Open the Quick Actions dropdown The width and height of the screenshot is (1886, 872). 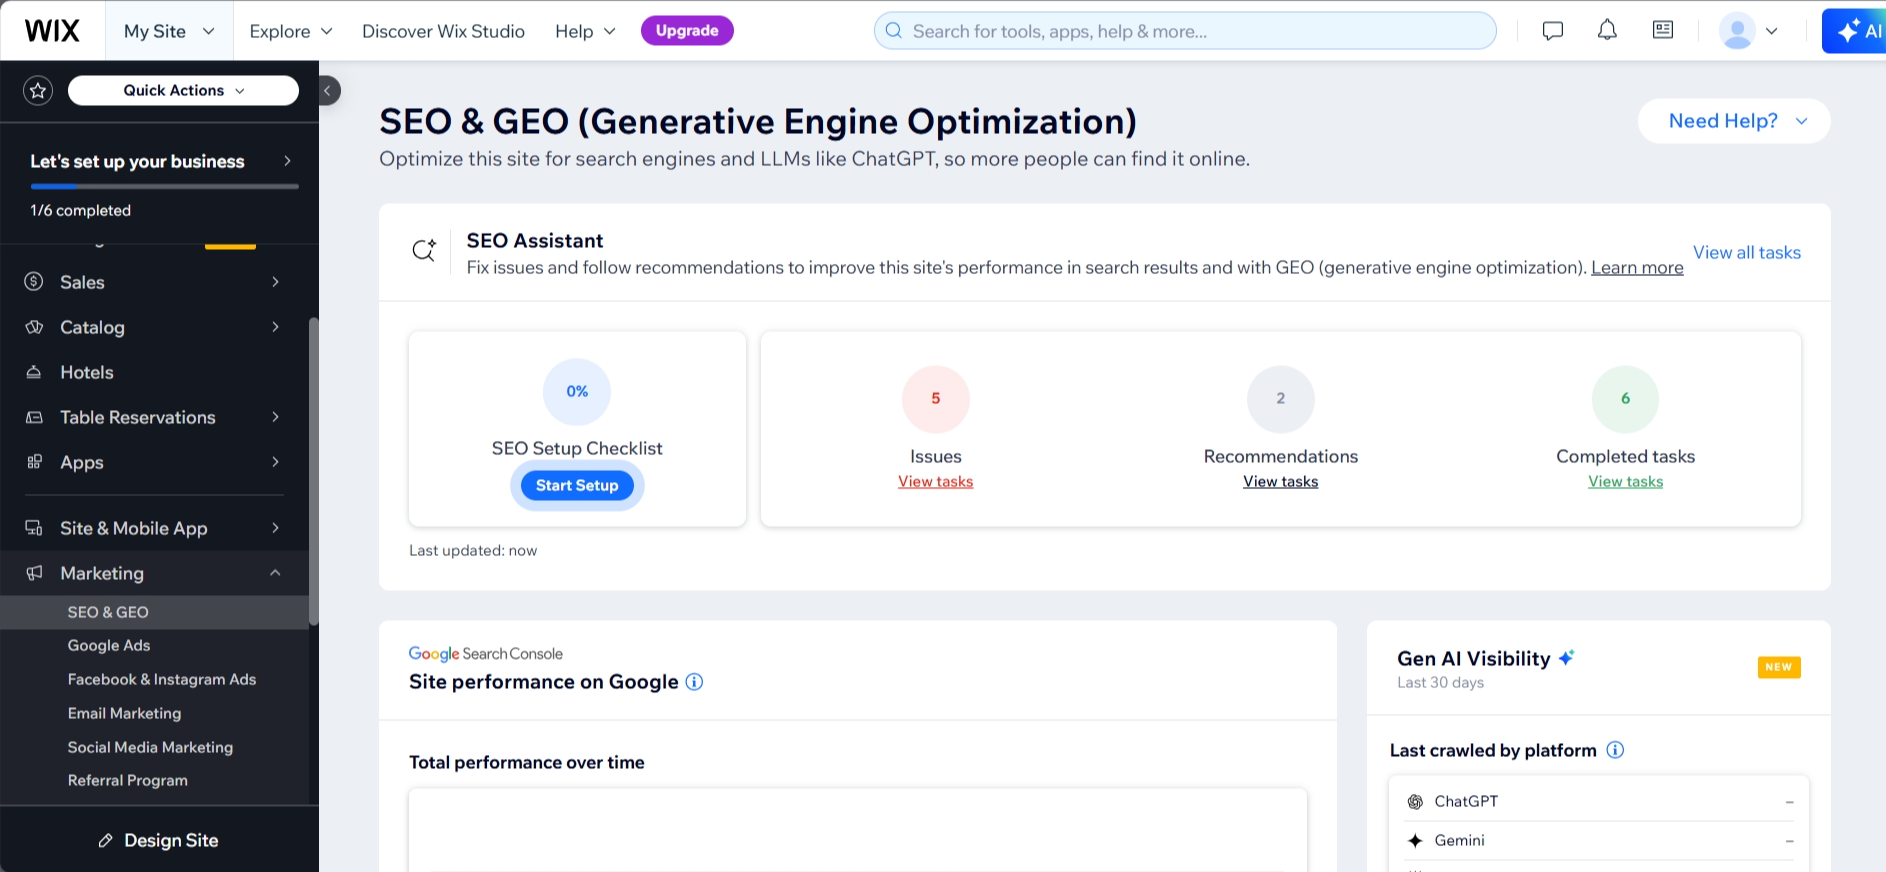pos(183,91)
